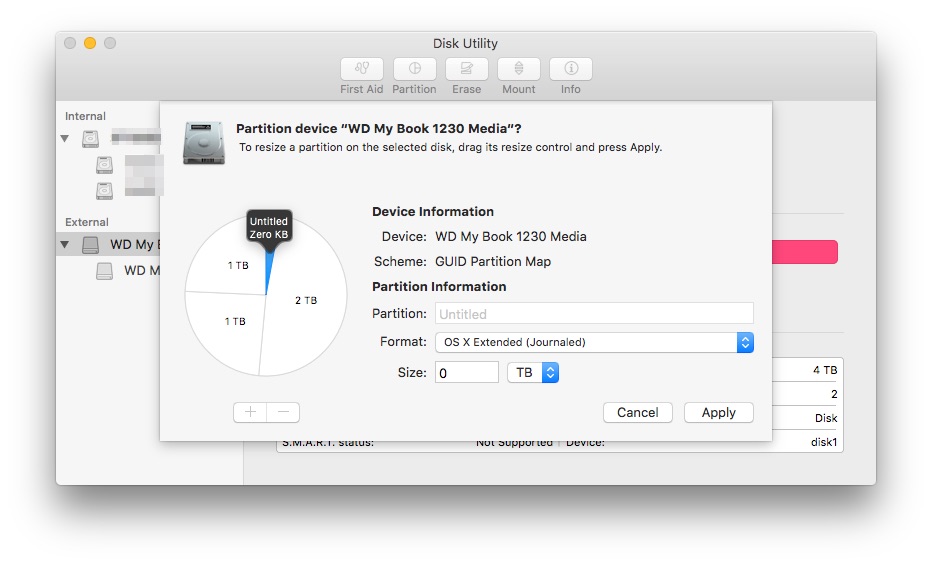Click the Mount toolbar icon

coord(519,69)
